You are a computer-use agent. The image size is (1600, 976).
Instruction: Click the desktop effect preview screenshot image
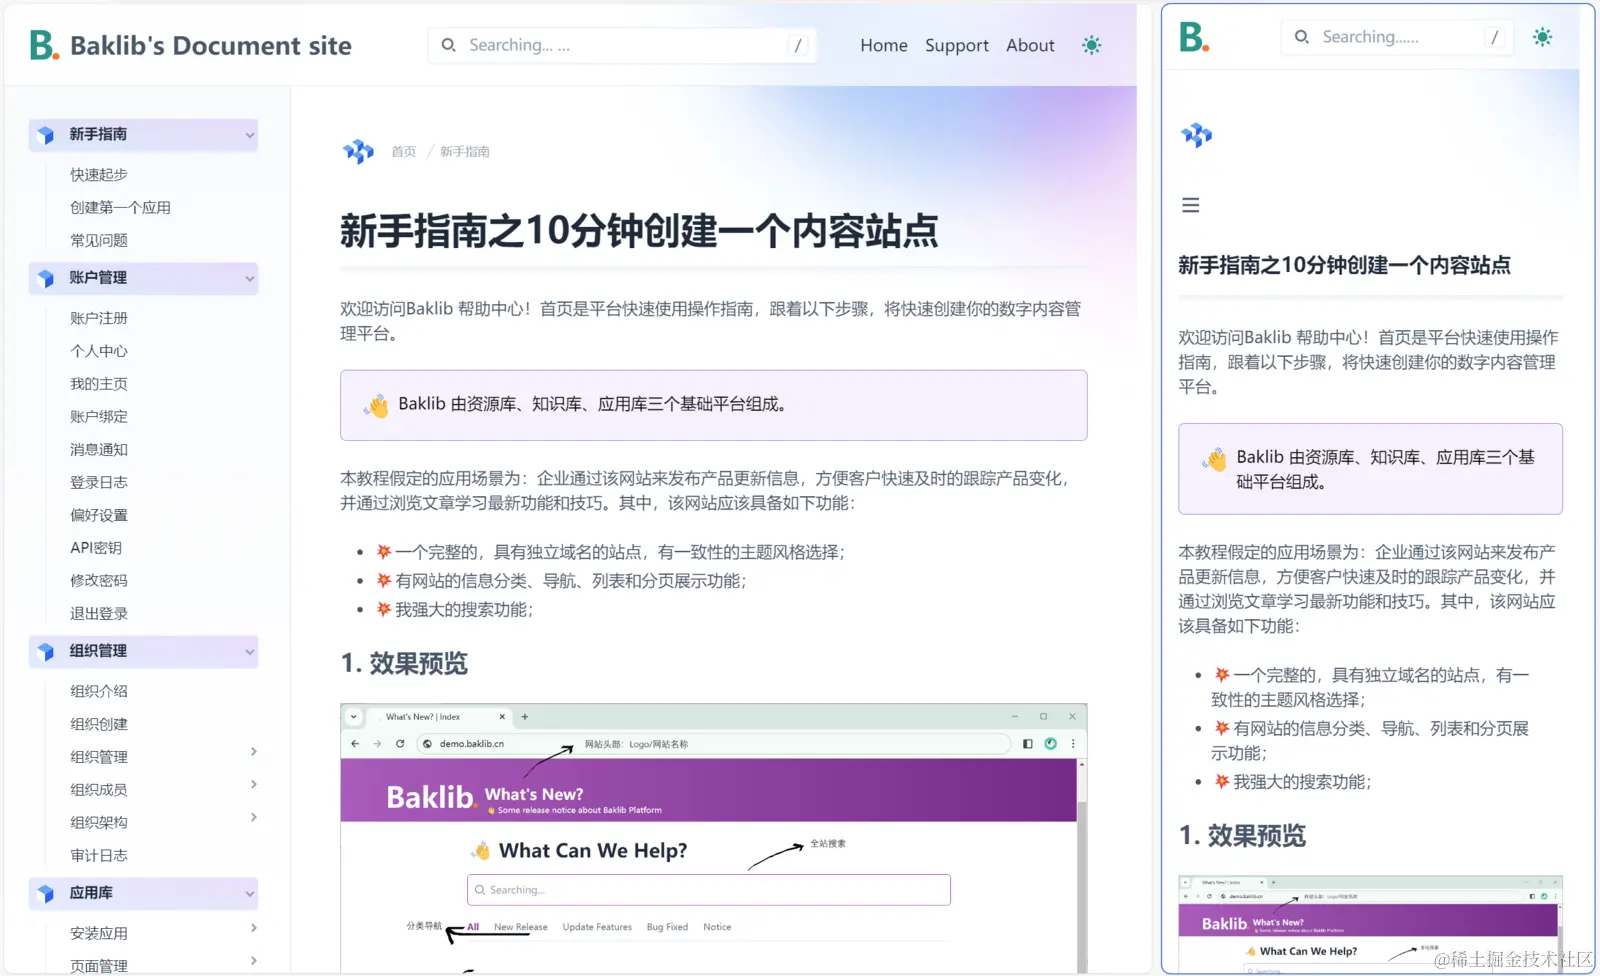point(713,838)
